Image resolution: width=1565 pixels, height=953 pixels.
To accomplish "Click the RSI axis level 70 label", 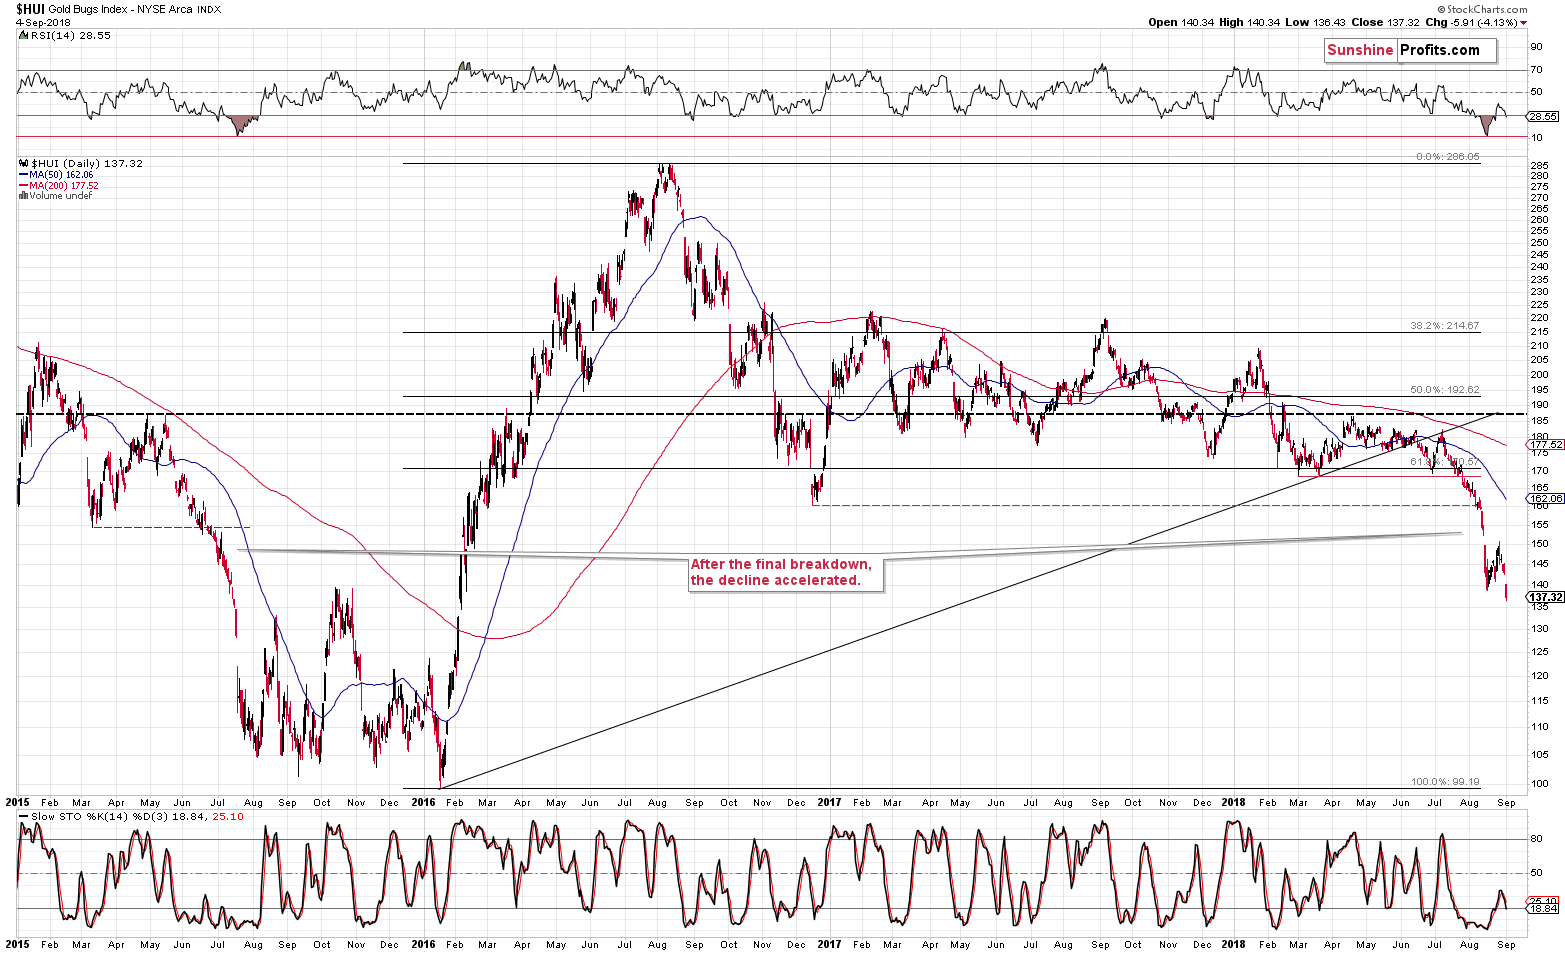I will (x=1536, y=70).
